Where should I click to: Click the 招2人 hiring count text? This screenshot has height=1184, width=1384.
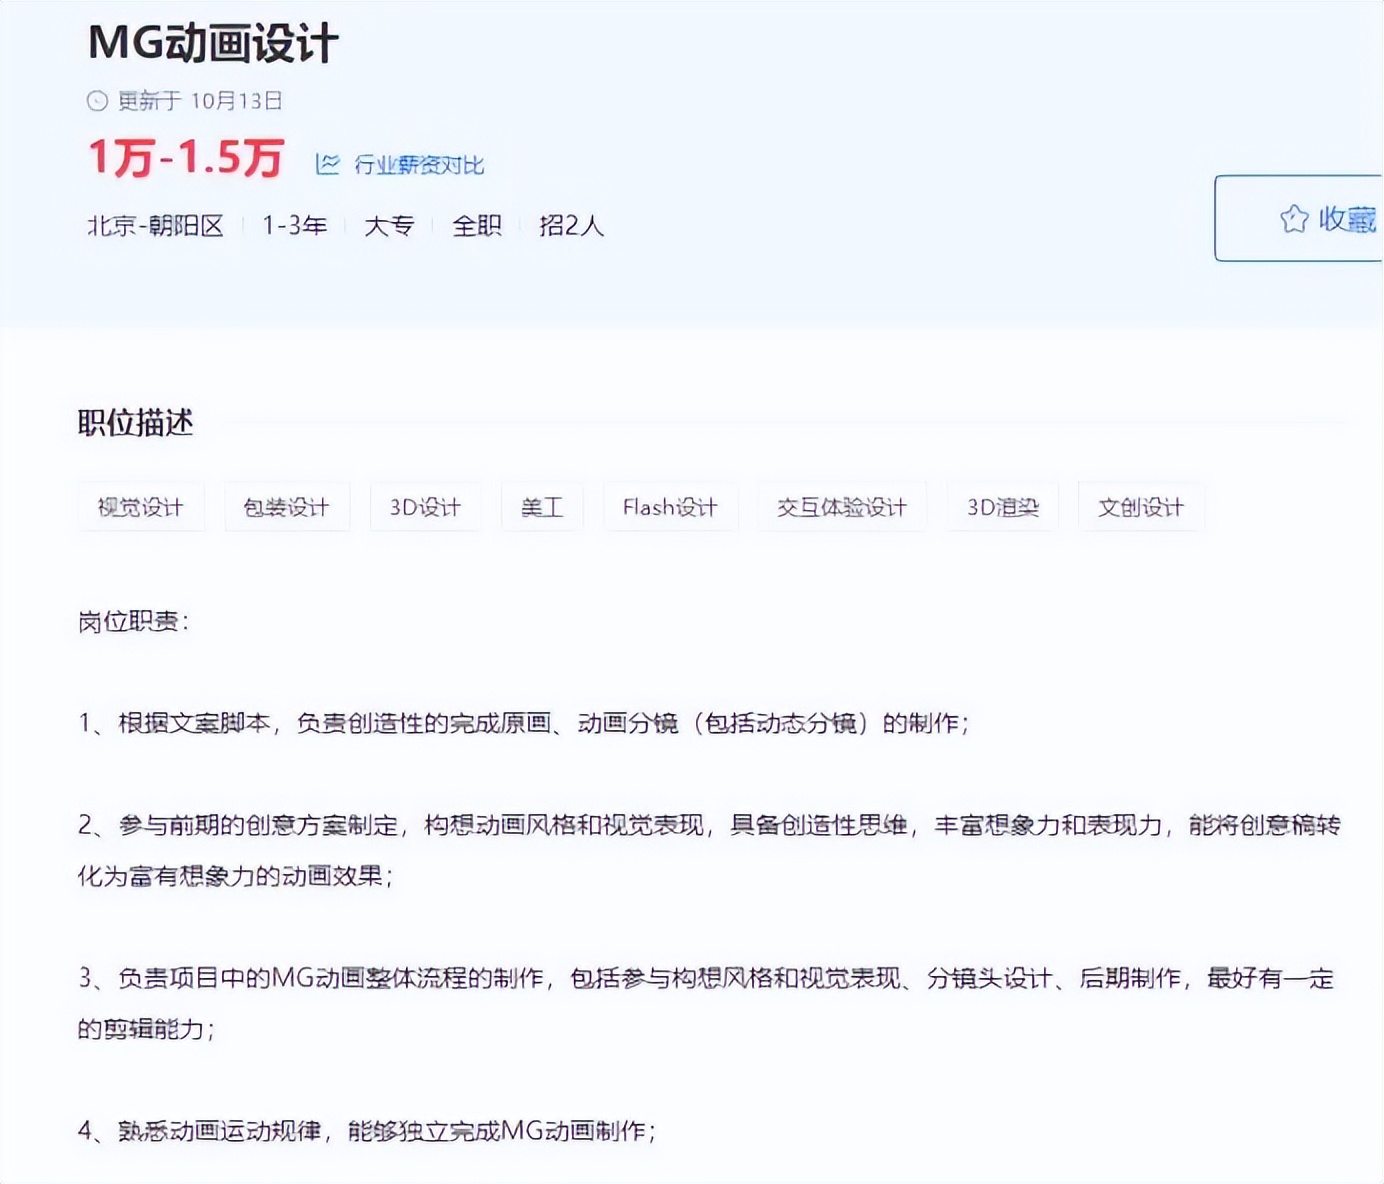570,226
